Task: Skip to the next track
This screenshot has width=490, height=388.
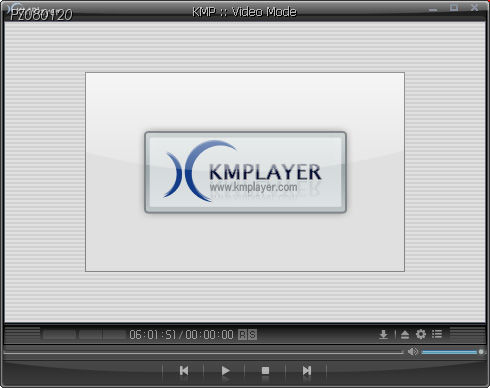Action: click(307, 370)
